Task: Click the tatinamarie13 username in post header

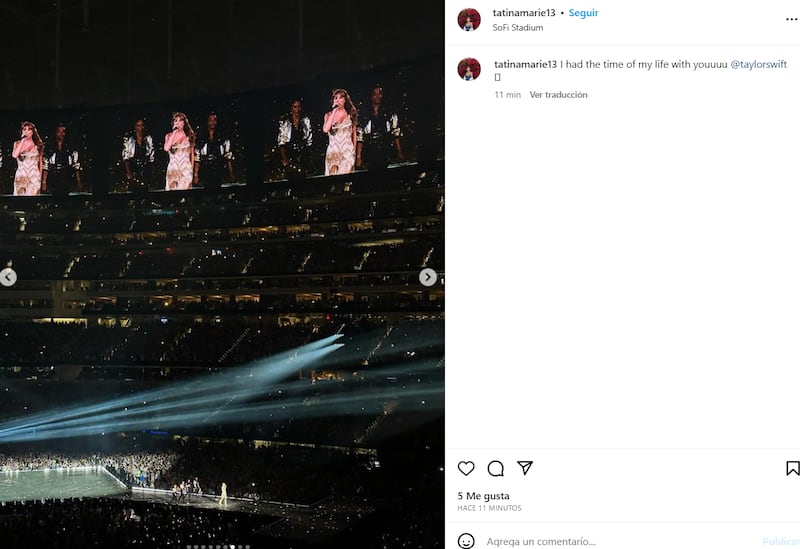Action: click(x=524, y=13)
